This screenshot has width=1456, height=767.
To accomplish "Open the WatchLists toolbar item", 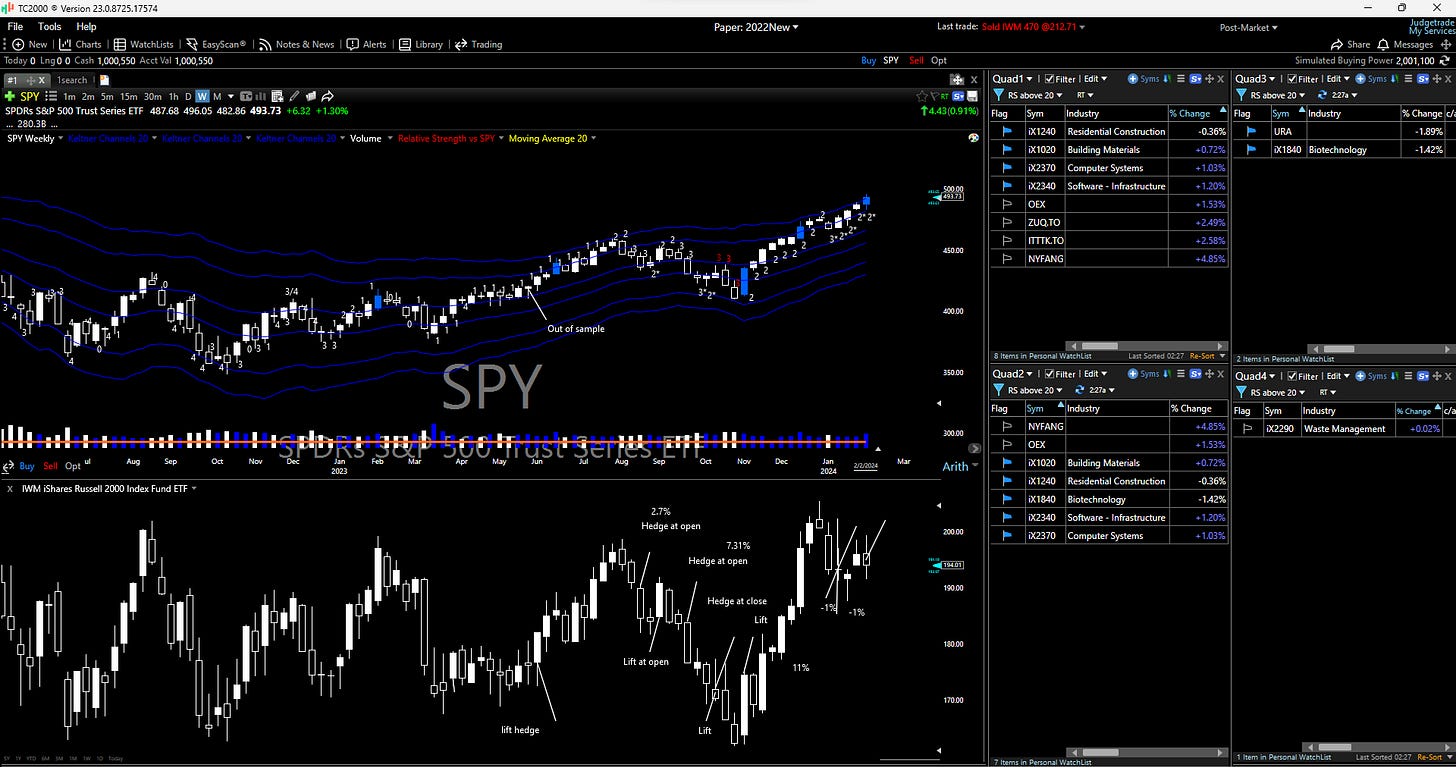I will 143,44.
